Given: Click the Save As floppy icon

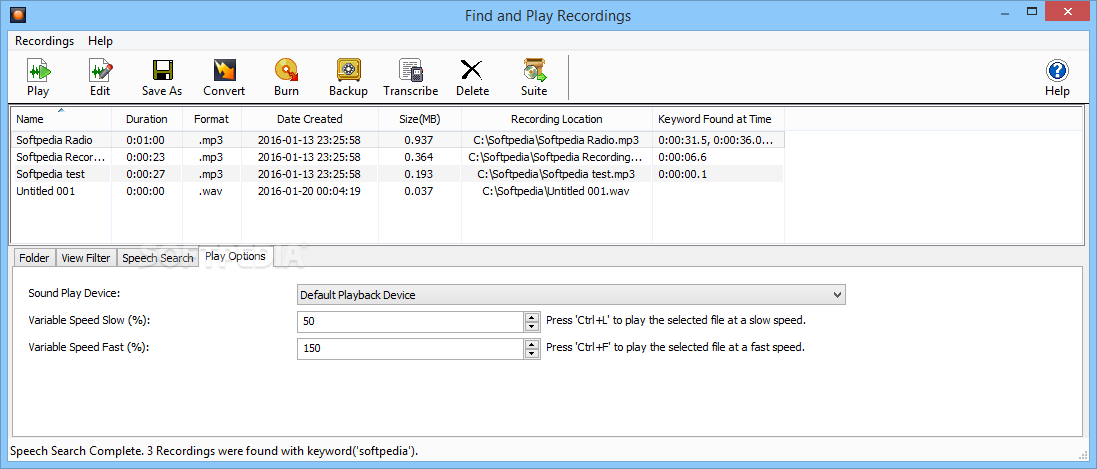Looking at the screenshot, I should 162,77.
